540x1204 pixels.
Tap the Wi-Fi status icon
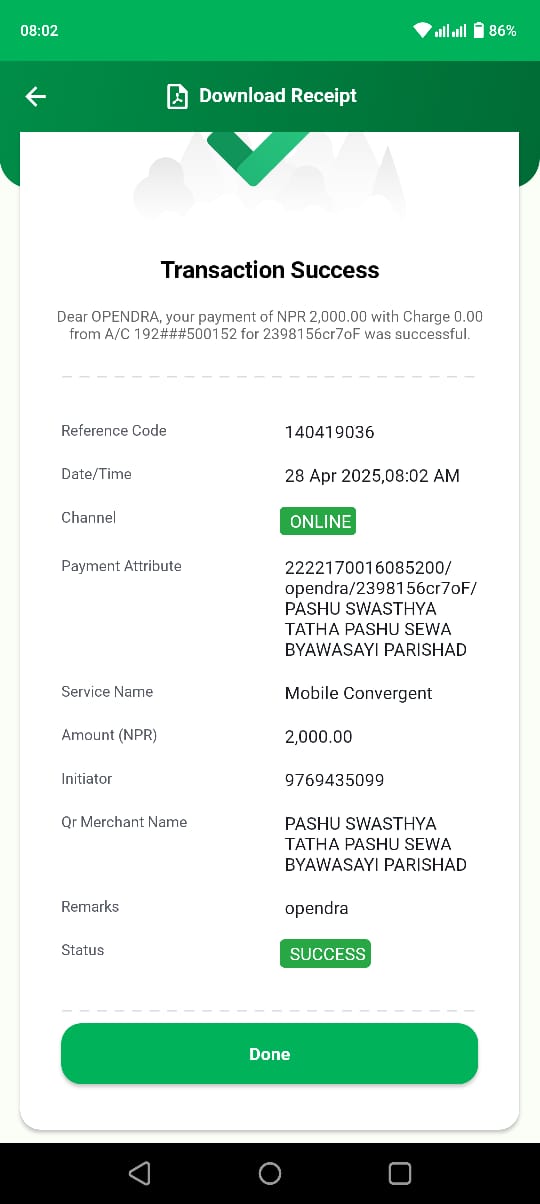(422, 31)
